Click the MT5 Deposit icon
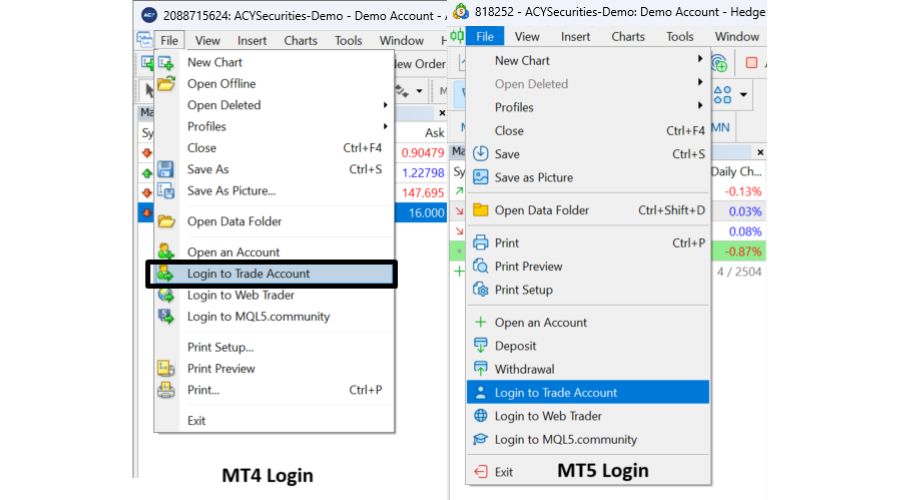Image resolution: width=900 pixels, height=500 pixels. coord(480,346)
